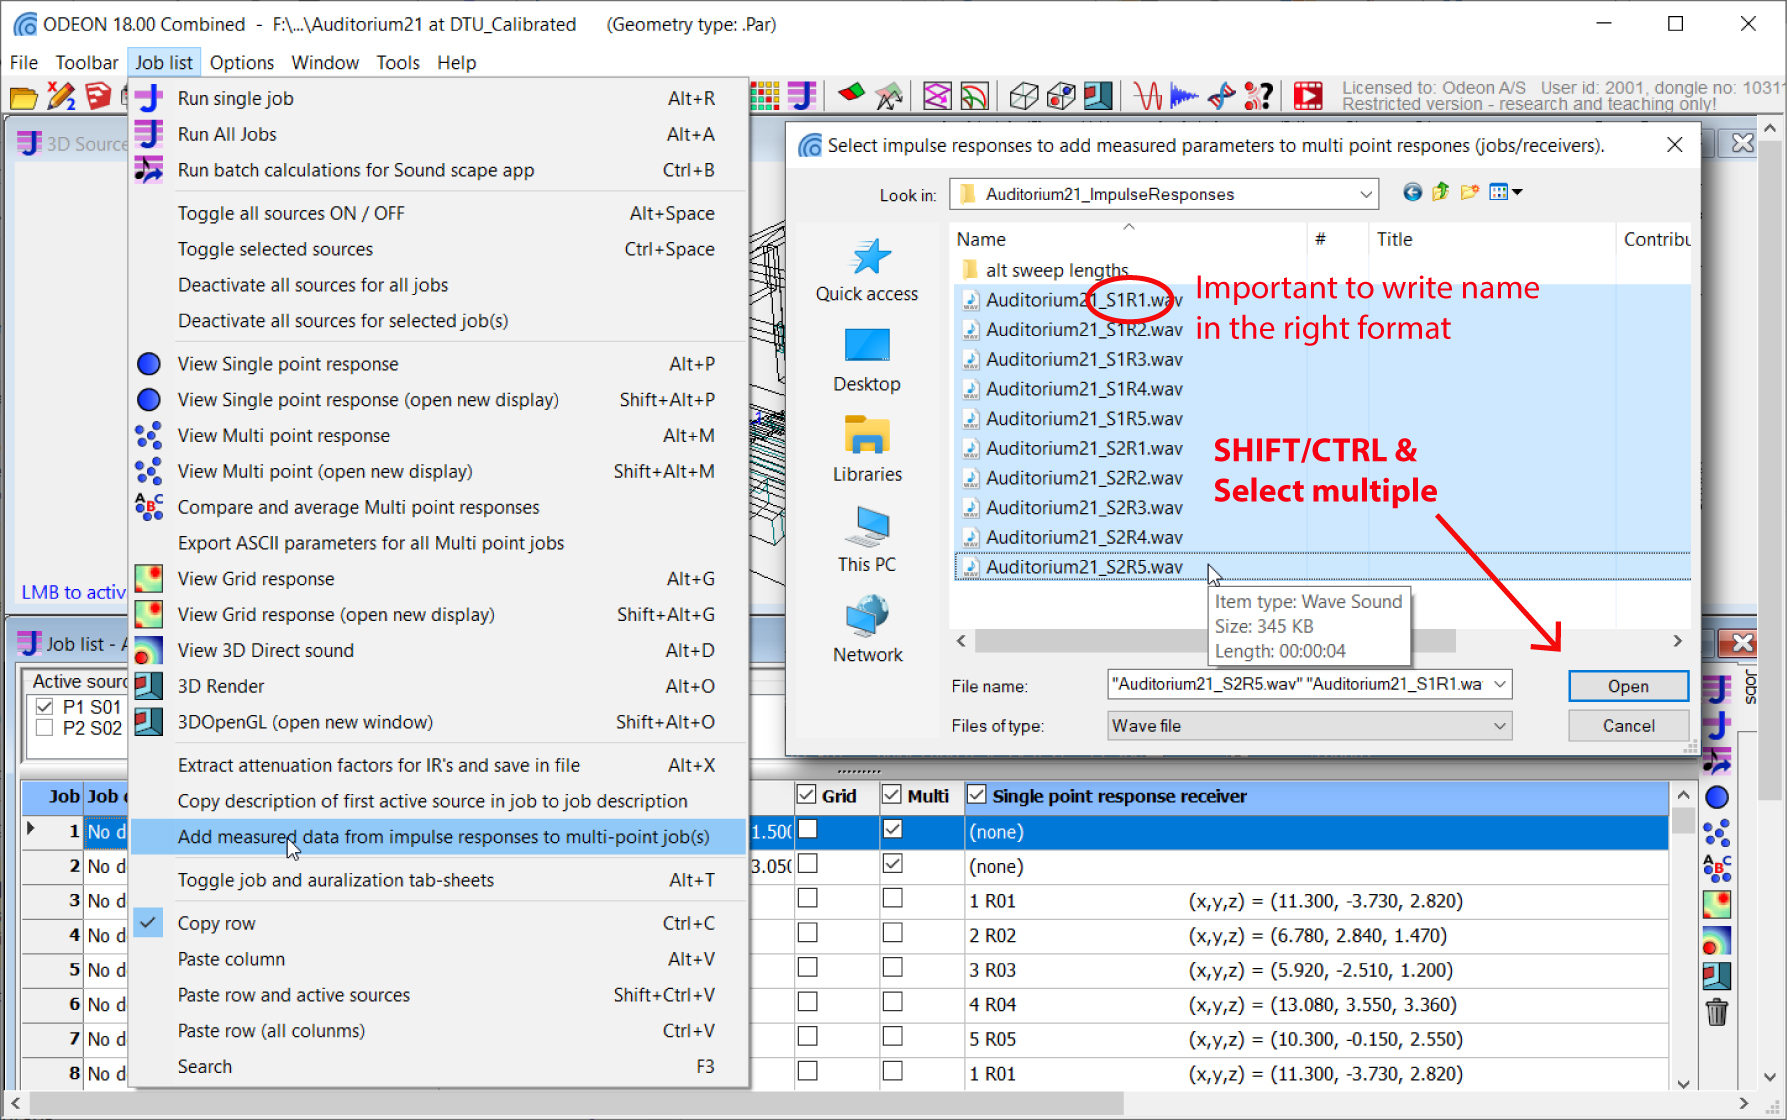Click the bottom horizontal scrollbar of main window

(575, 1103)
